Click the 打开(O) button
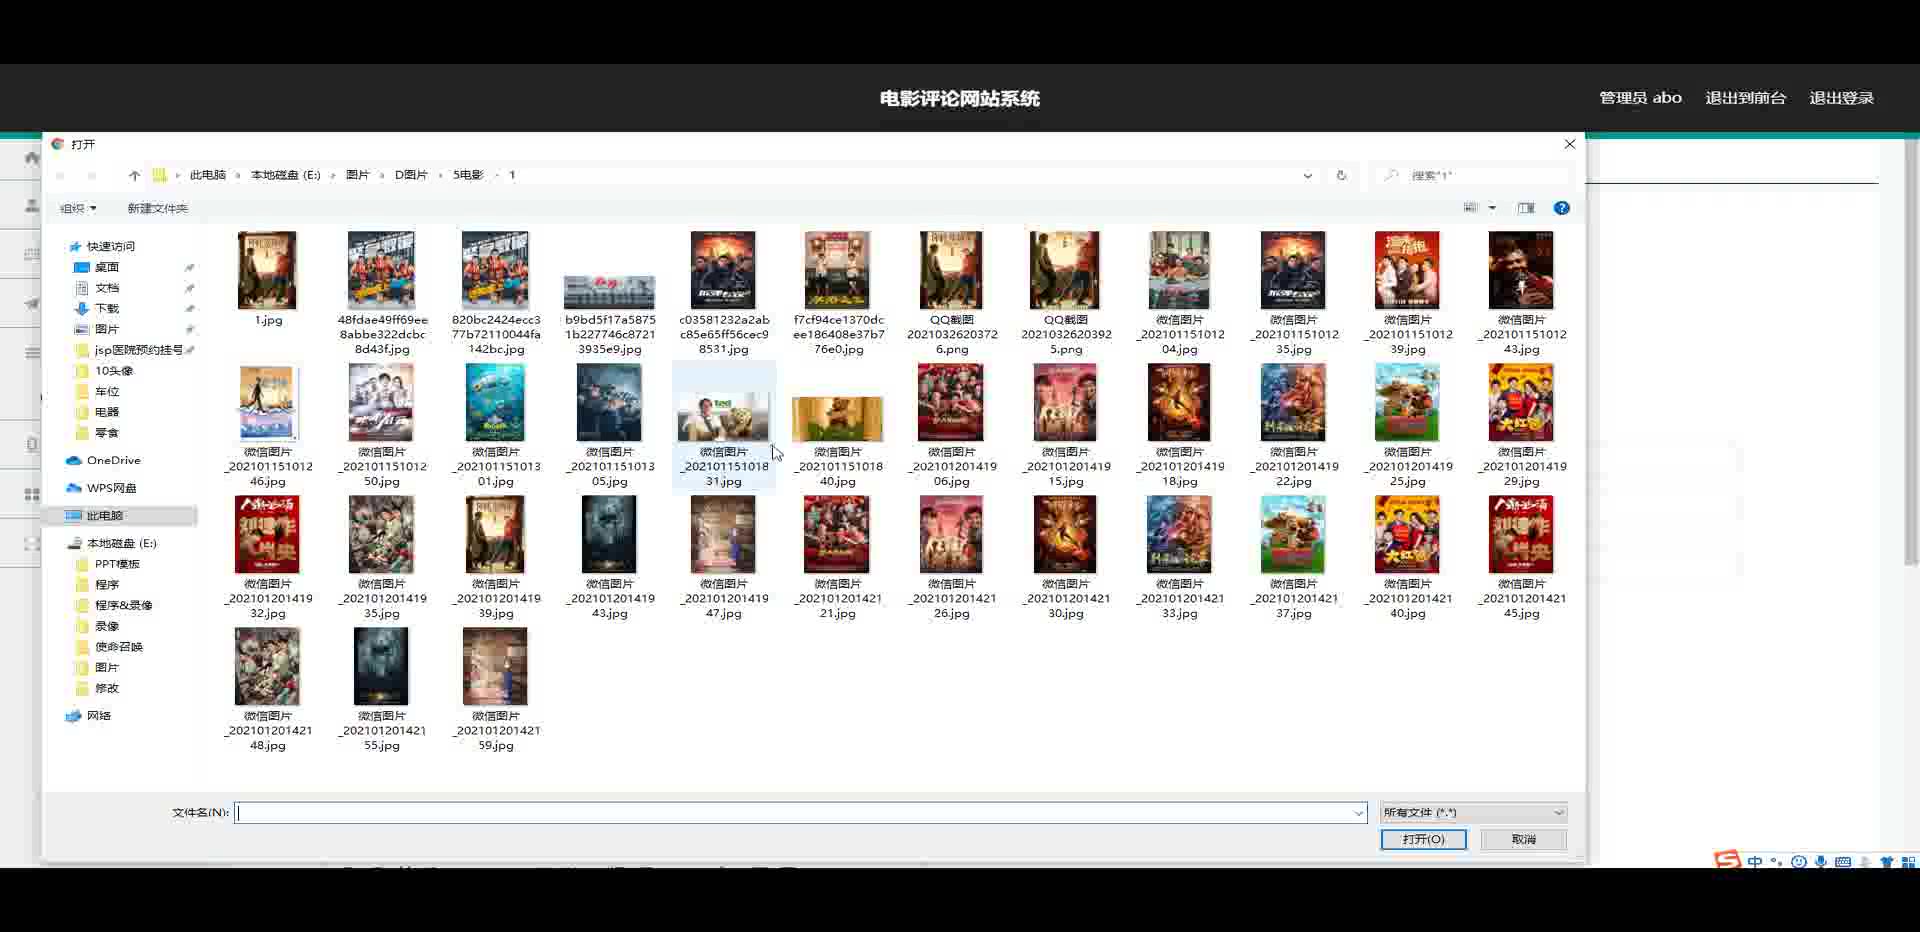 1423,839
